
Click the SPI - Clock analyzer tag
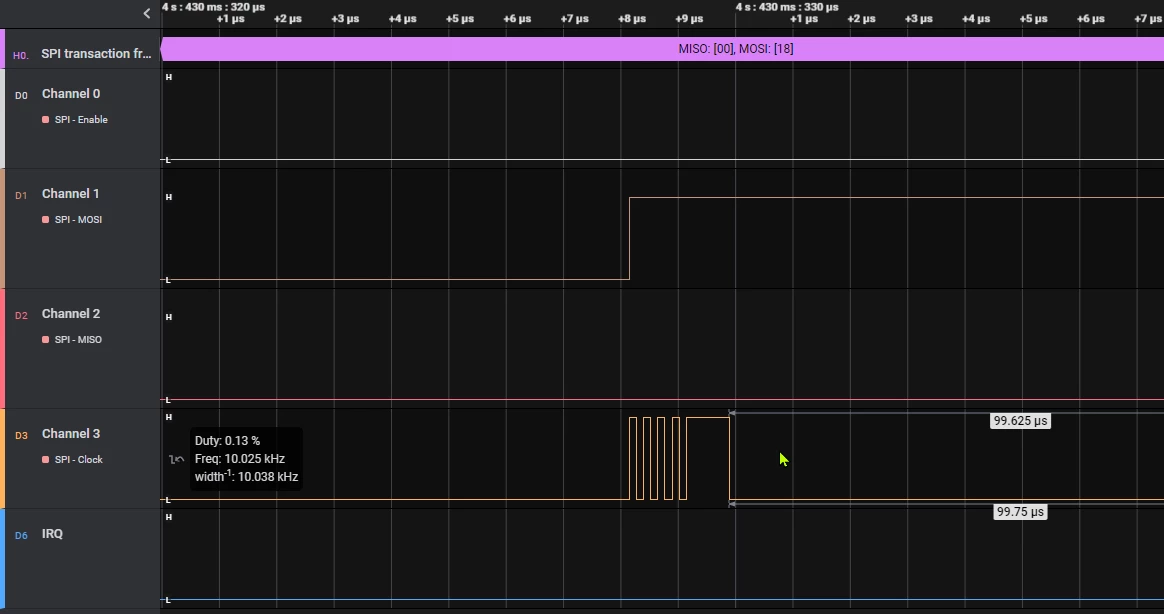(x=79, y=460)
